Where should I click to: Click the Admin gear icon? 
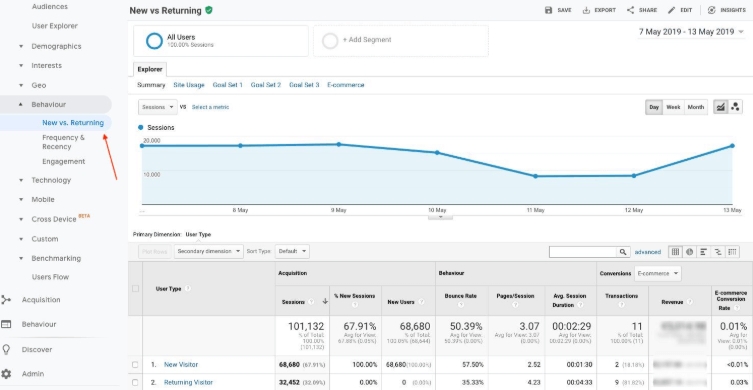[x=6, y=374]
